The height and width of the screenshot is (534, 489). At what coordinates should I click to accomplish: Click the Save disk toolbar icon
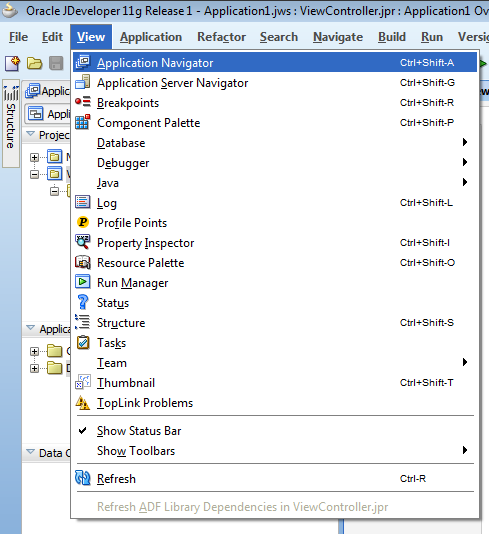pos(56,63)
